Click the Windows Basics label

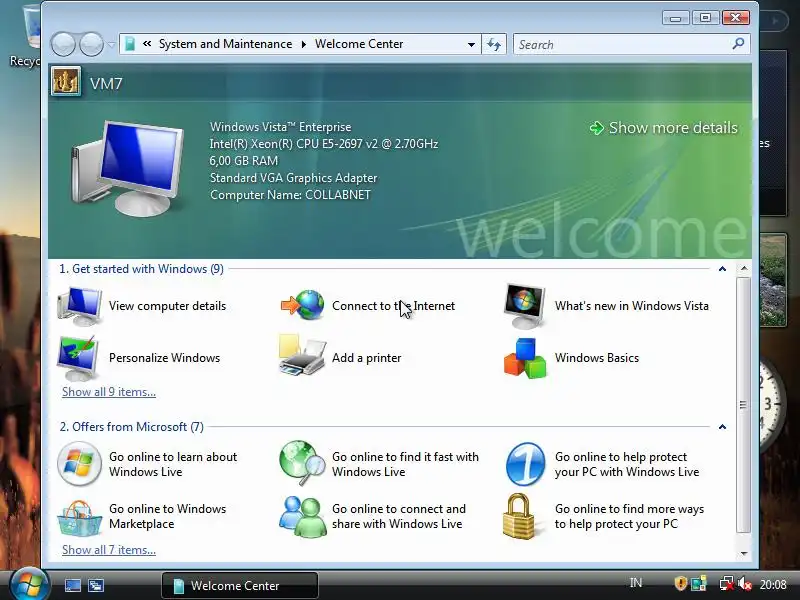click(x=597, y=358)
